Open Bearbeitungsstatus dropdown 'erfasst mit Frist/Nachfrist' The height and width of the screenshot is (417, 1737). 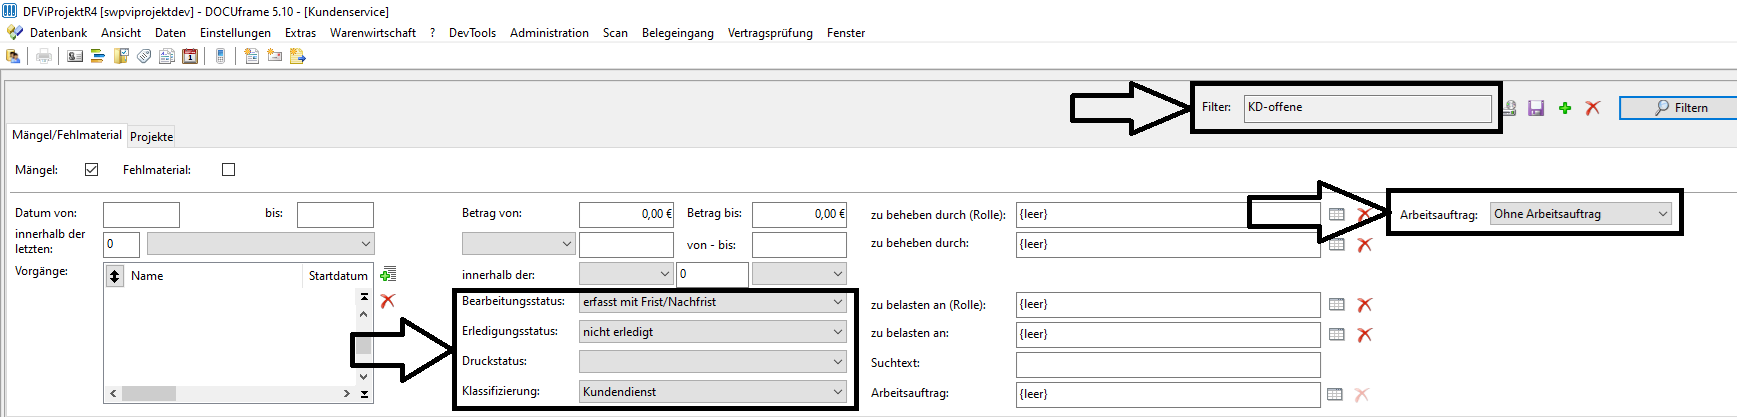[713, 302]
